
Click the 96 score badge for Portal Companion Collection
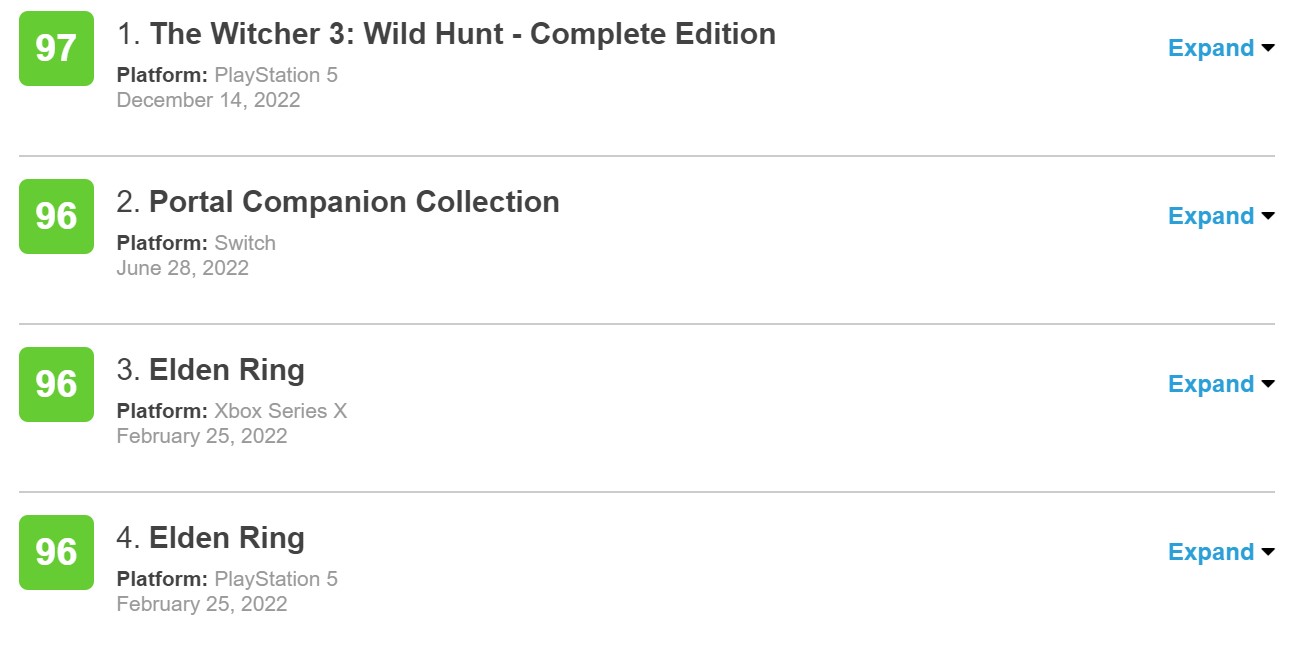[56, 216]
